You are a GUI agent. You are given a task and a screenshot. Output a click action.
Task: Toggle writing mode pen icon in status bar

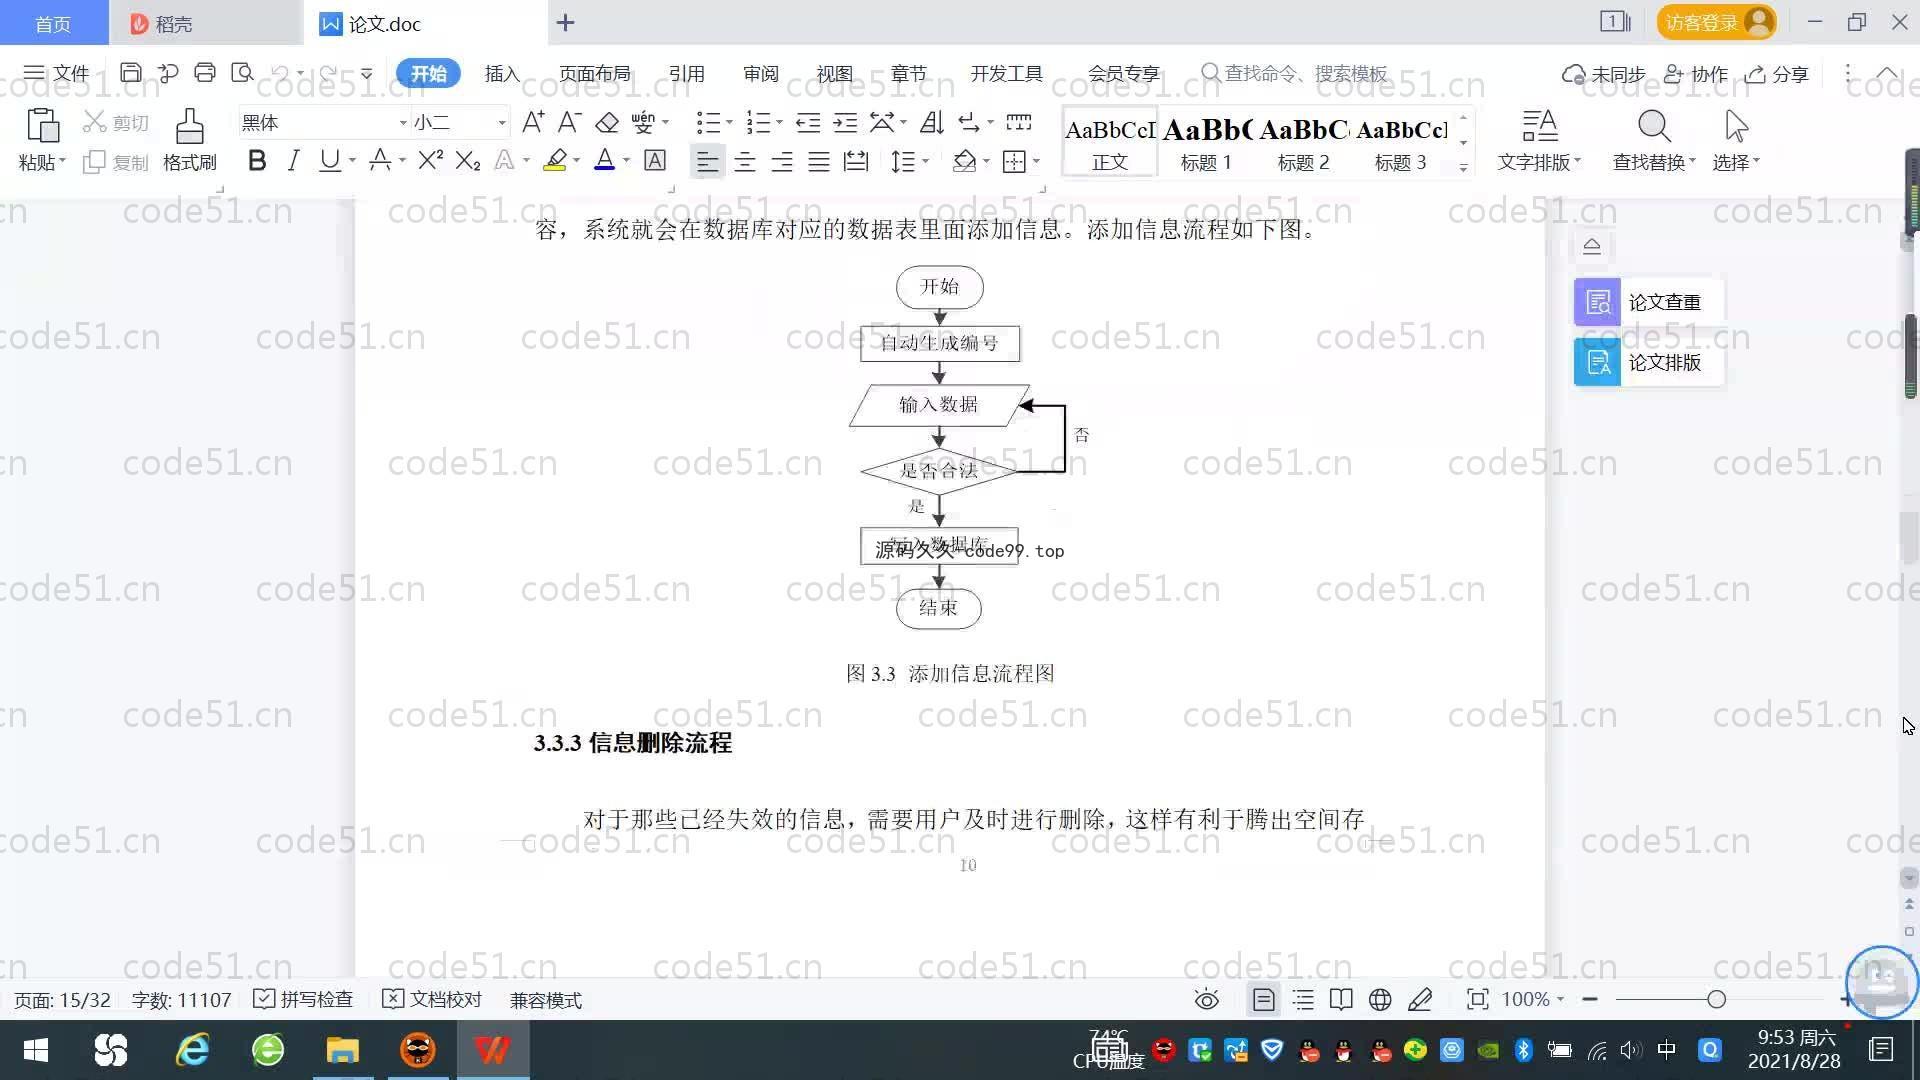click(x=1420, y=1000)
